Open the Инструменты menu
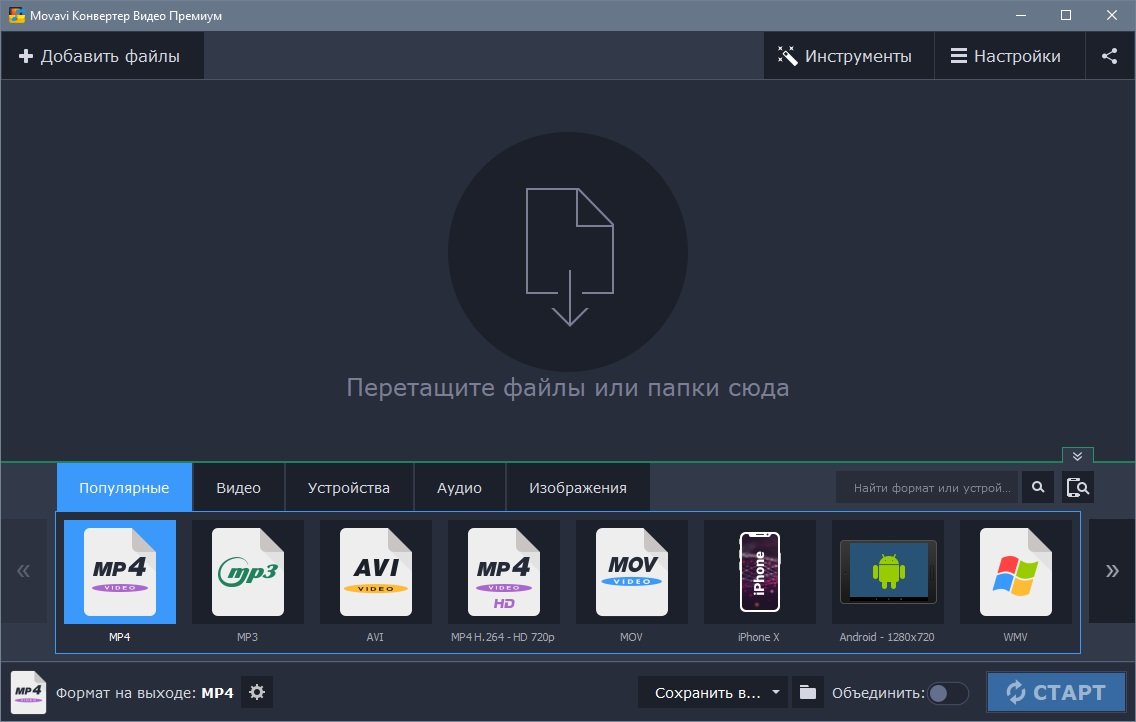 (x=846, y=56)
